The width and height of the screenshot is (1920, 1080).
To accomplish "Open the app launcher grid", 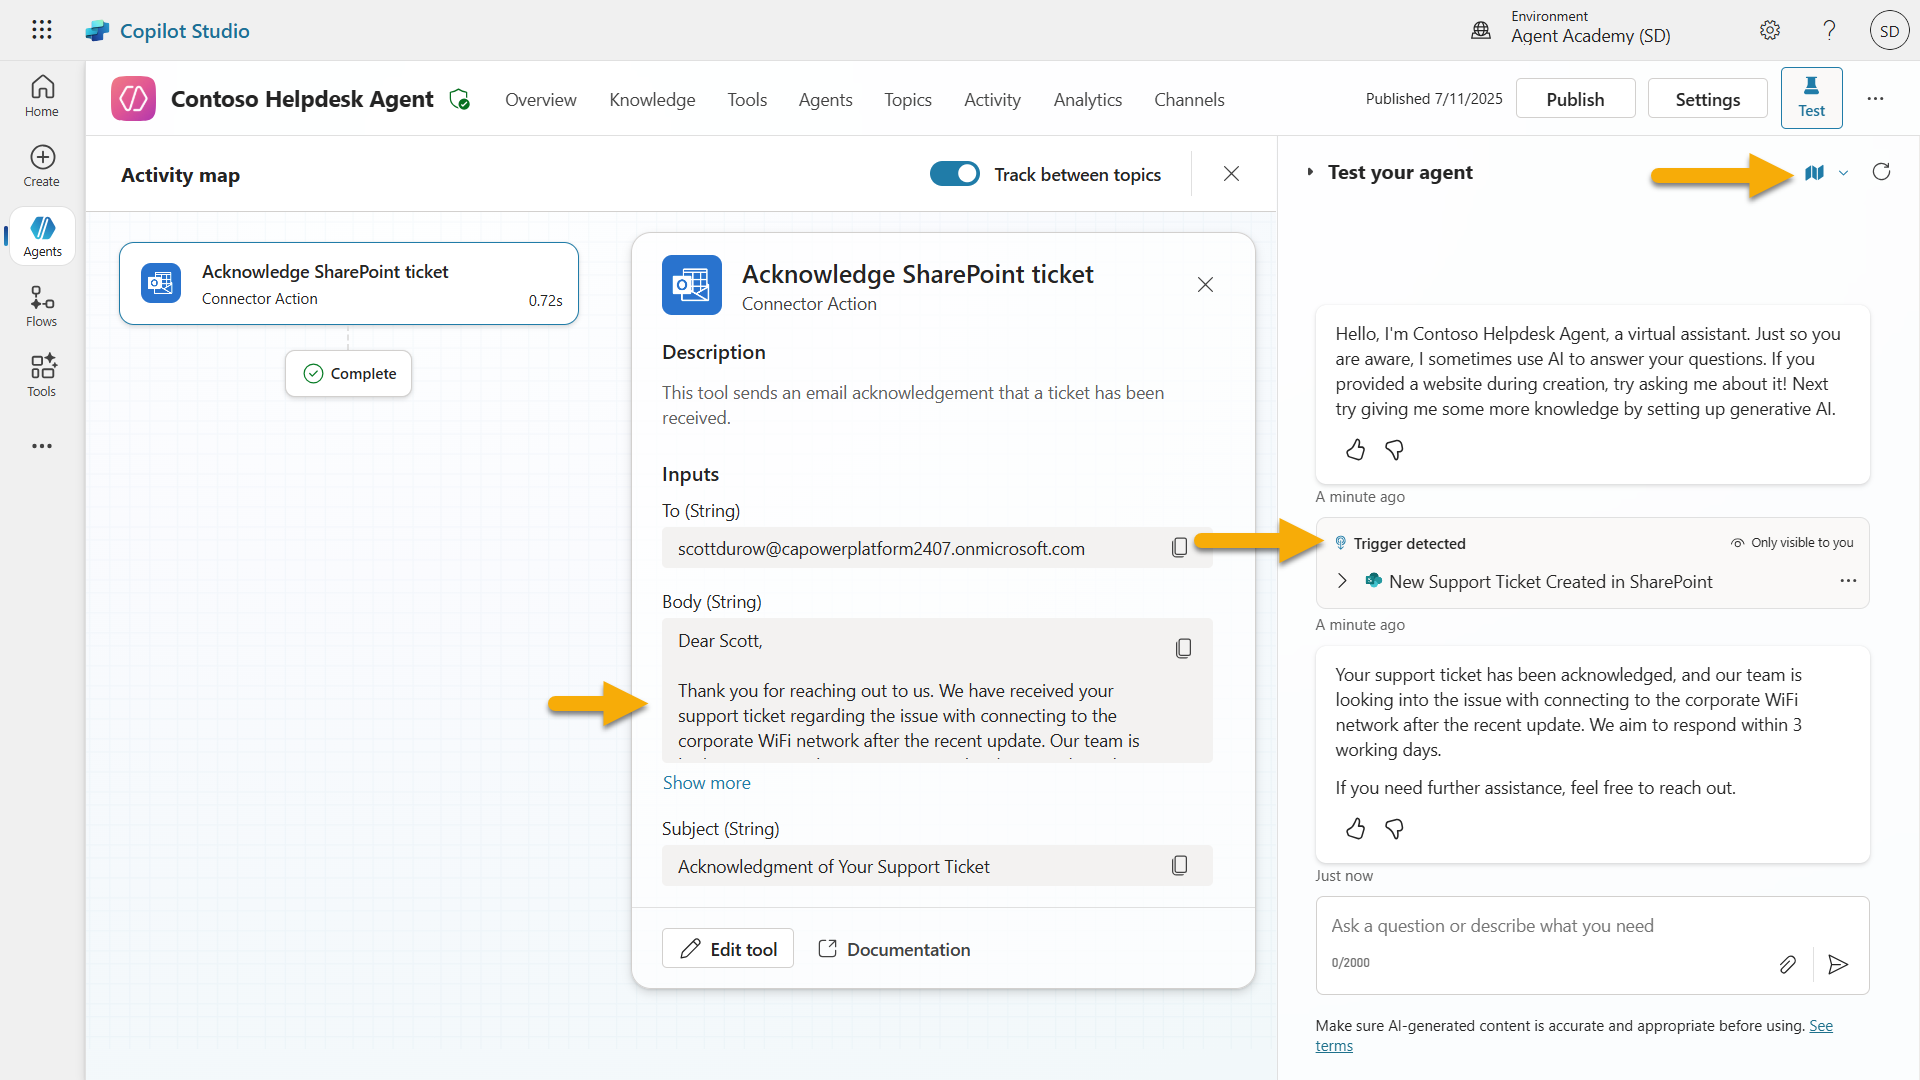I will 42,30.
